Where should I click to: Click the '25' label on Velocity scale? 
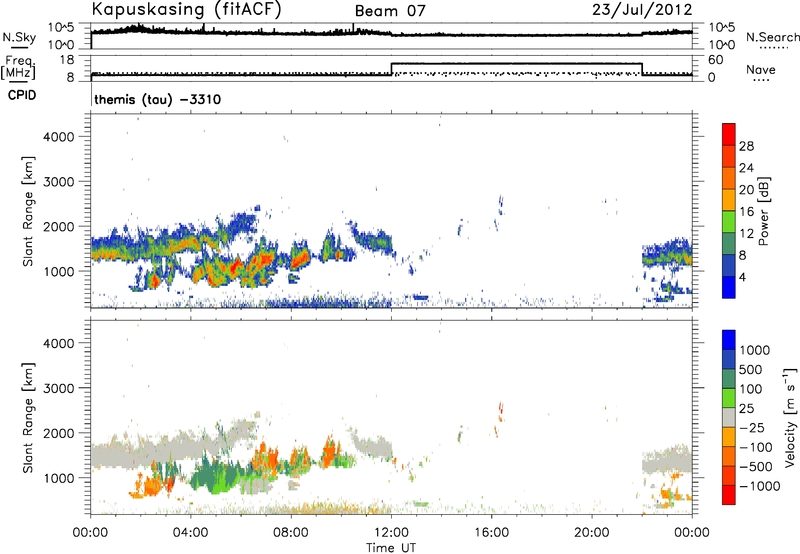[746, 408]
